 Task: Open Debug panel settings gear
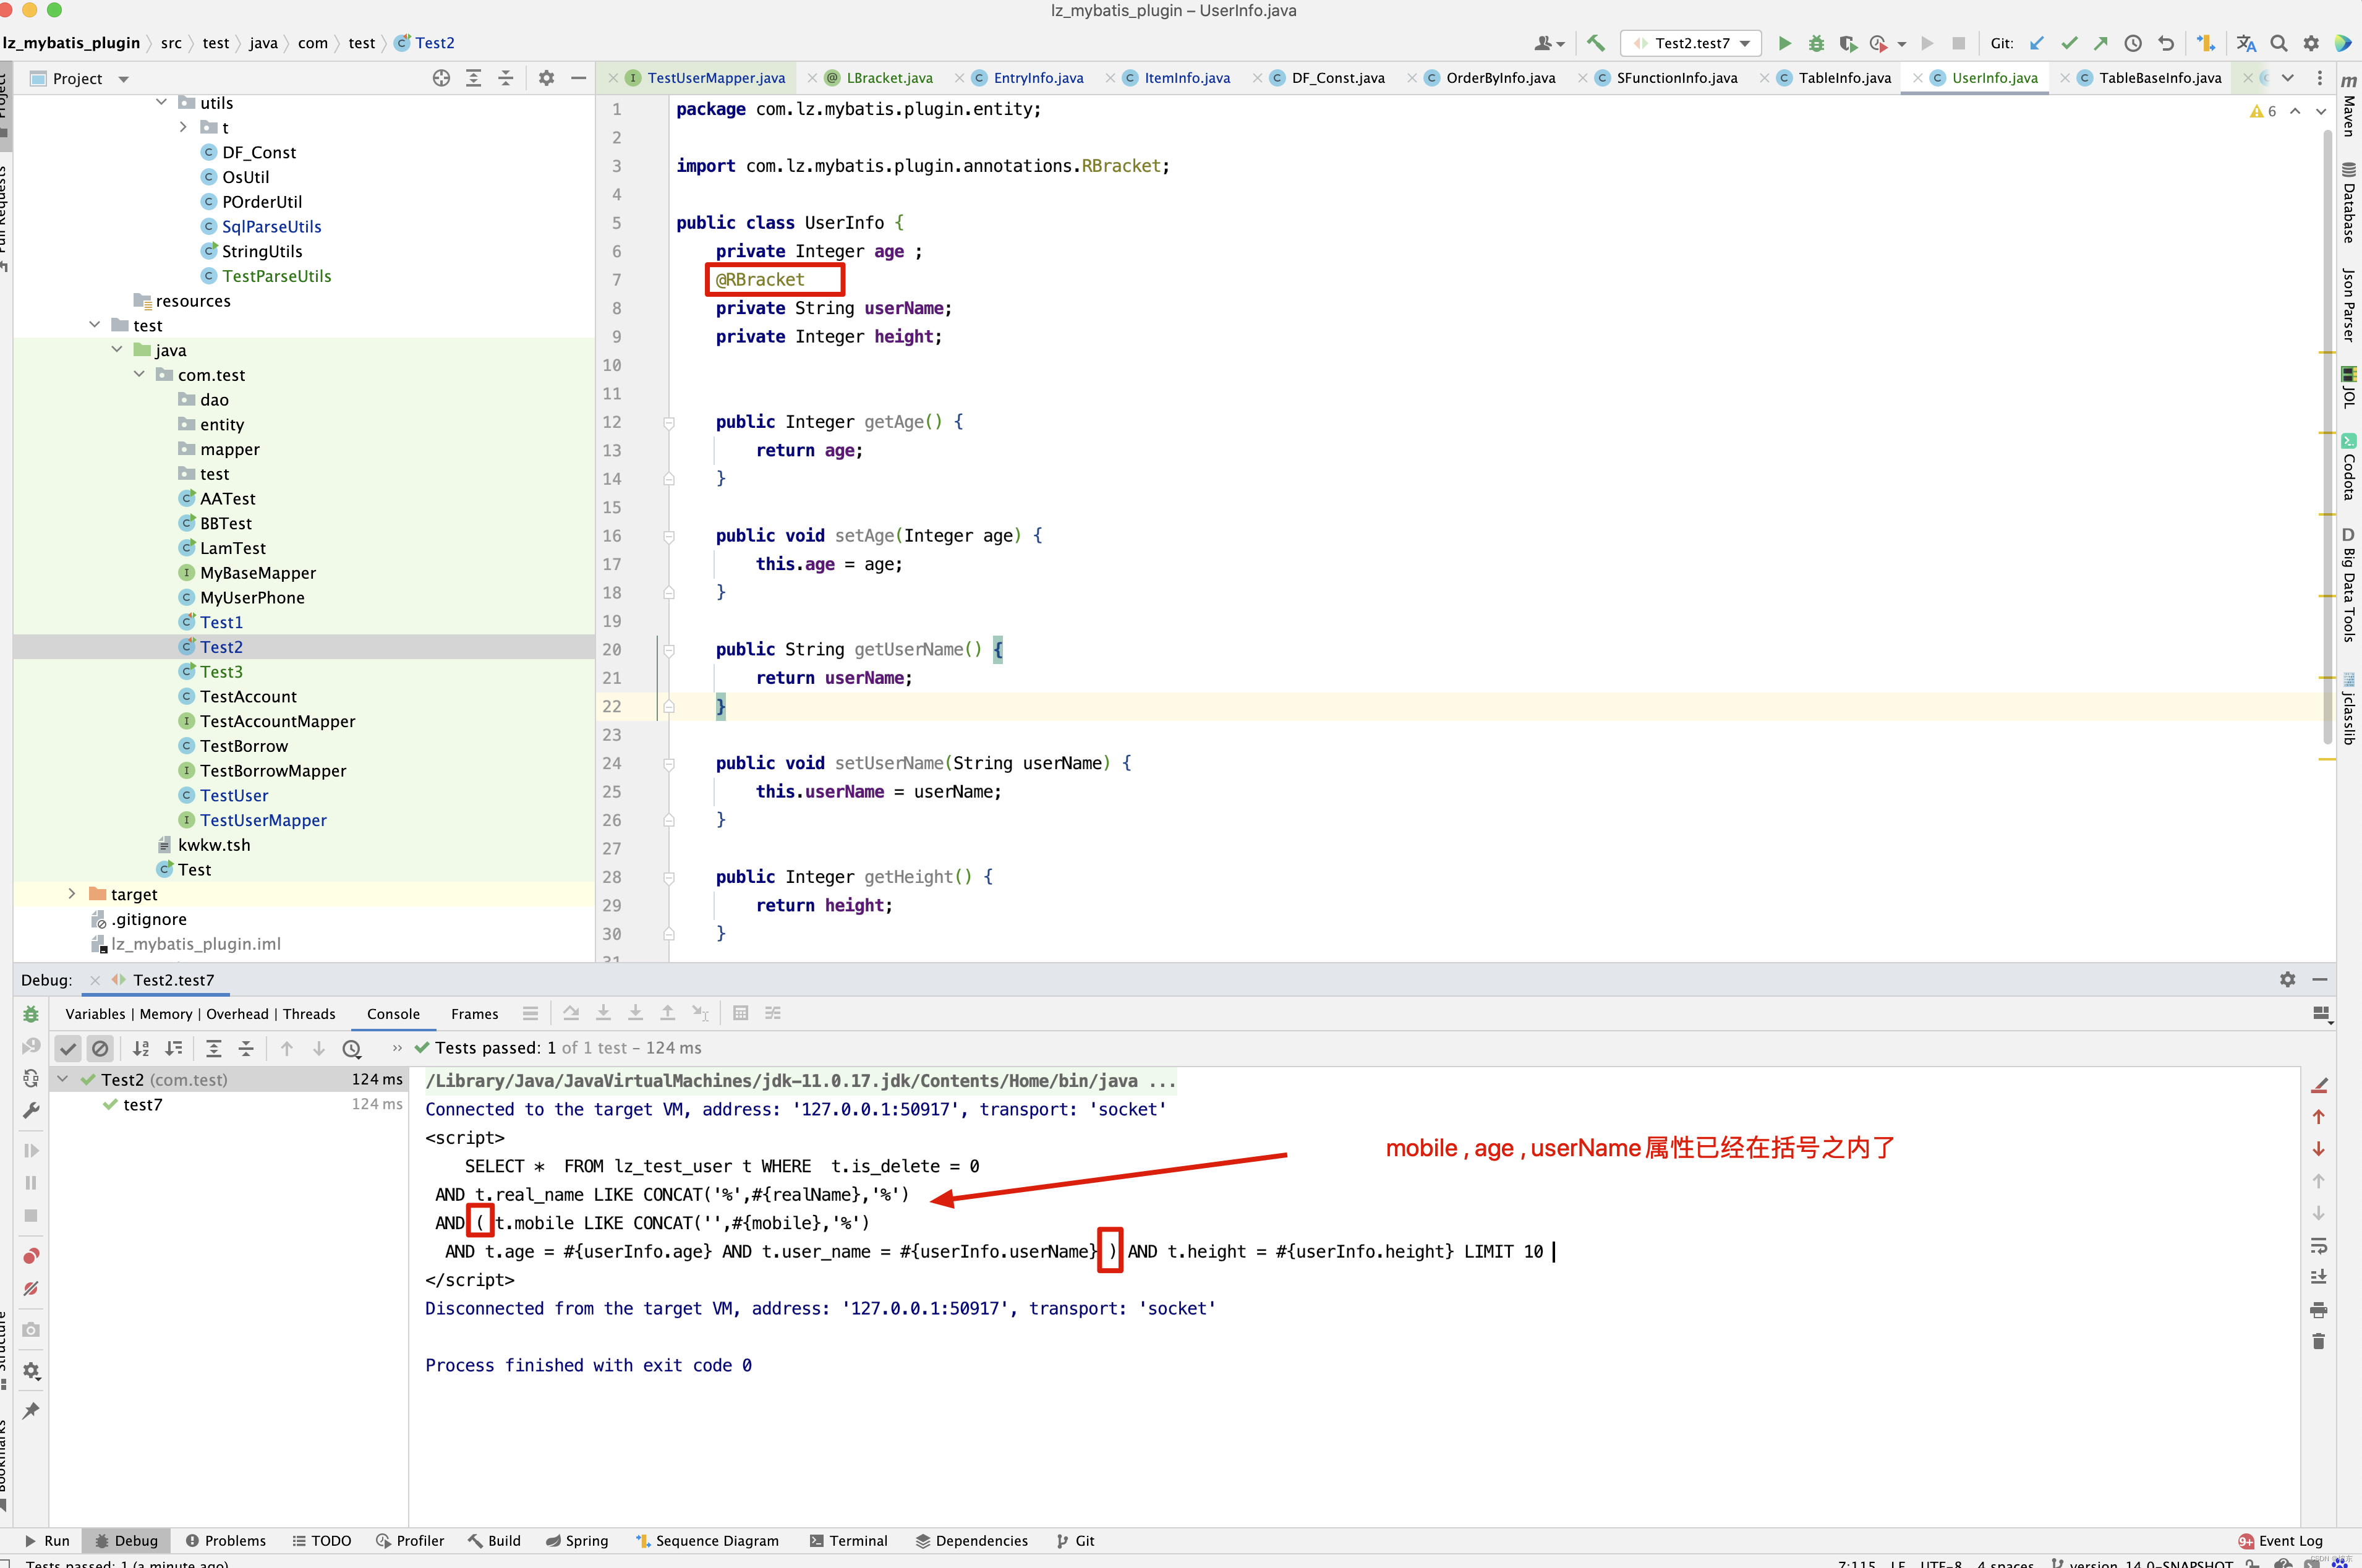click(2287, 979)
